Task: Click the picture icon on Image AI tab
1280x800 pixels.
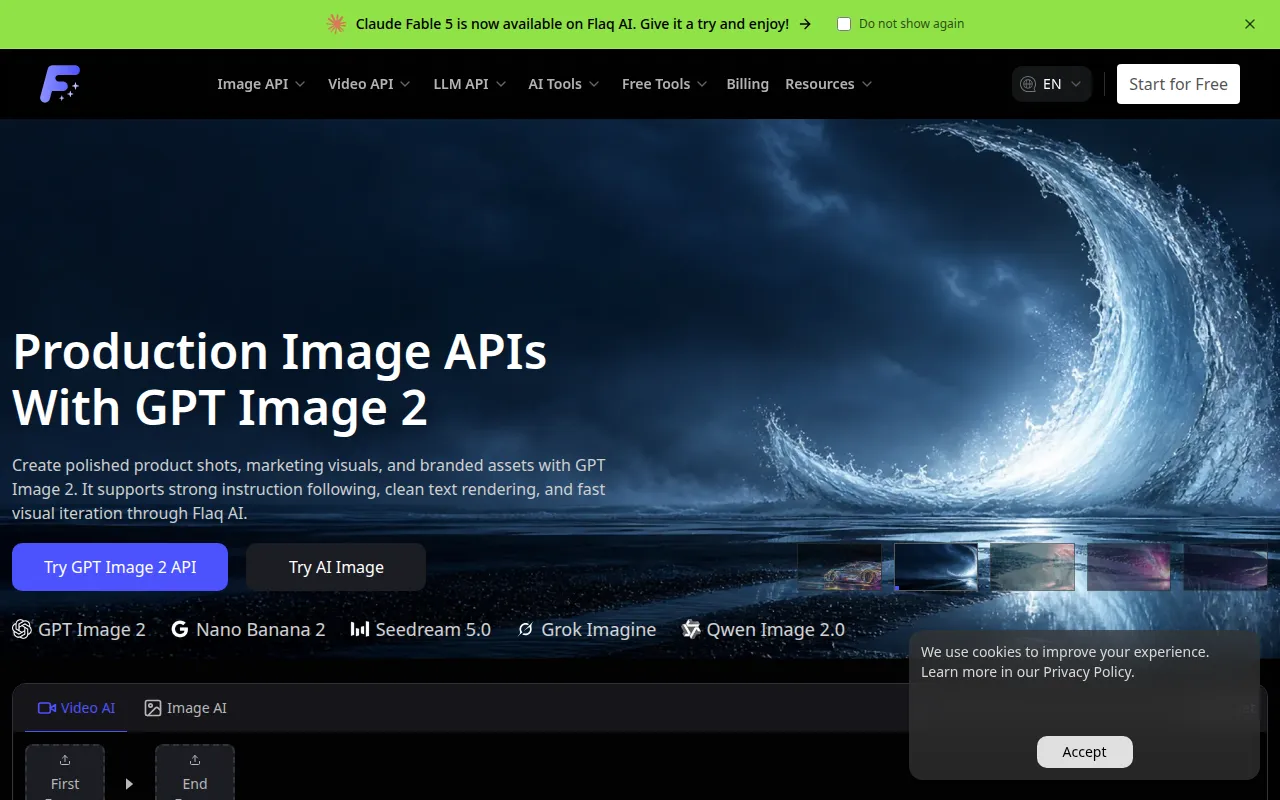Action: point(153,708)
